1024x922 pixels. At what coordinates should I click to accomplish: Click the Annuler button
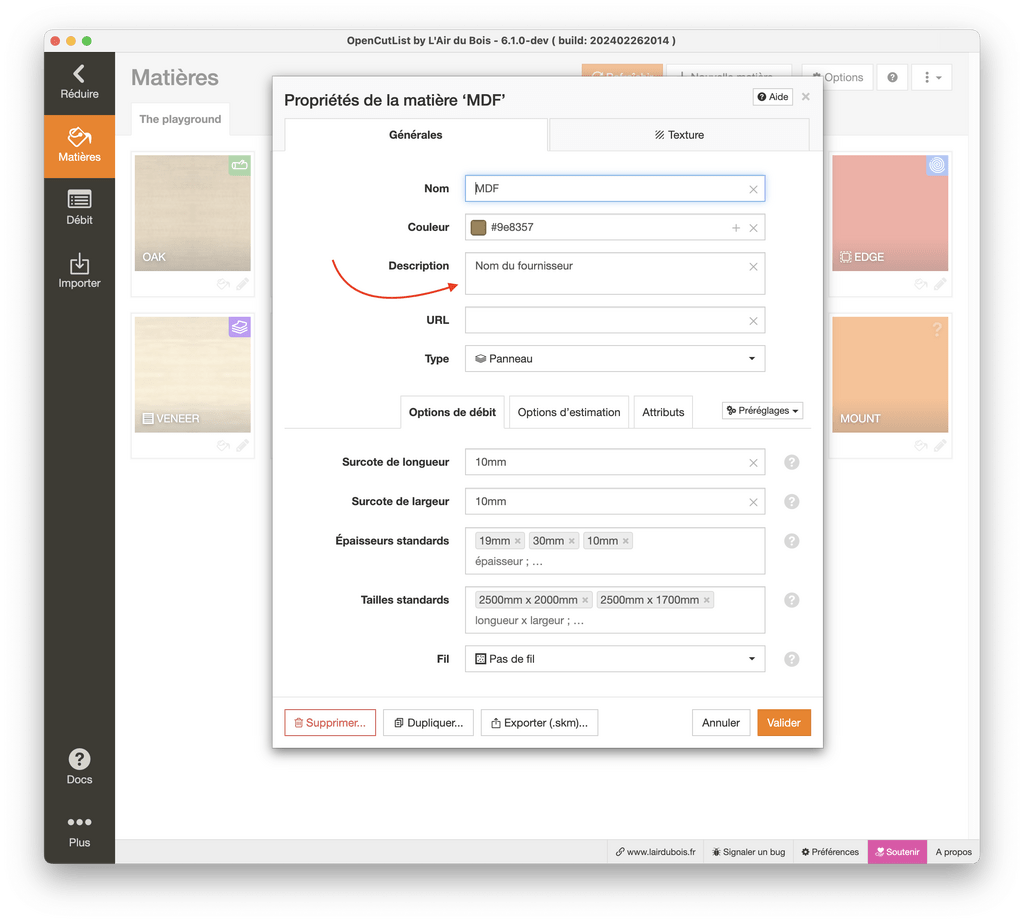721,723
